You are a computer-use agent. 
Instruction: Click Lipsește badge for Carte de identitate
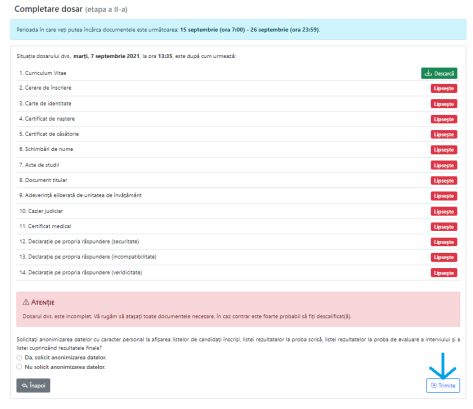[444, 104]
